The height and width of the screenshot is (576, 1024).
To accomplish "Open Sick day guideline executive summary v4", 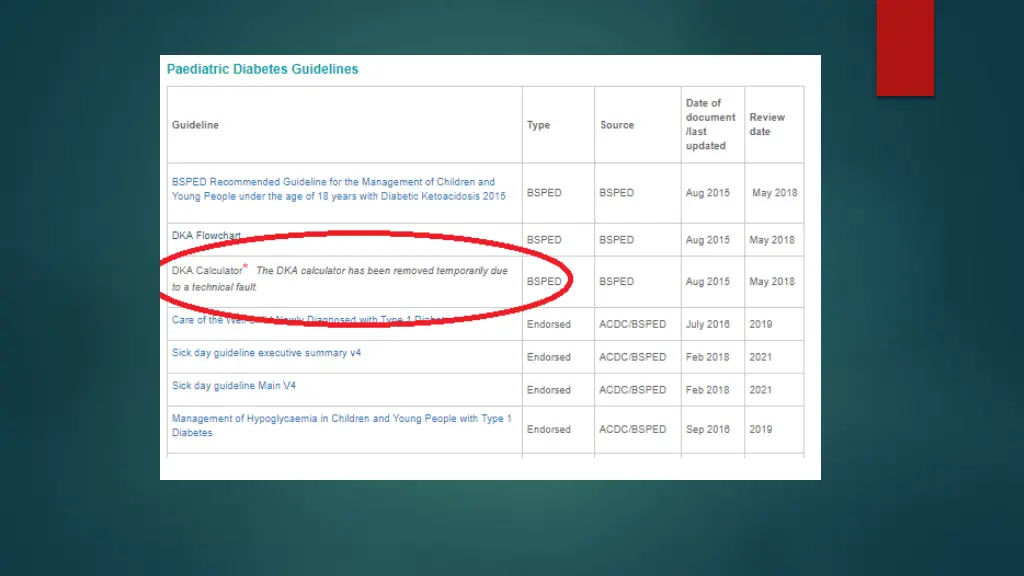I will click(x=266, y=353).
